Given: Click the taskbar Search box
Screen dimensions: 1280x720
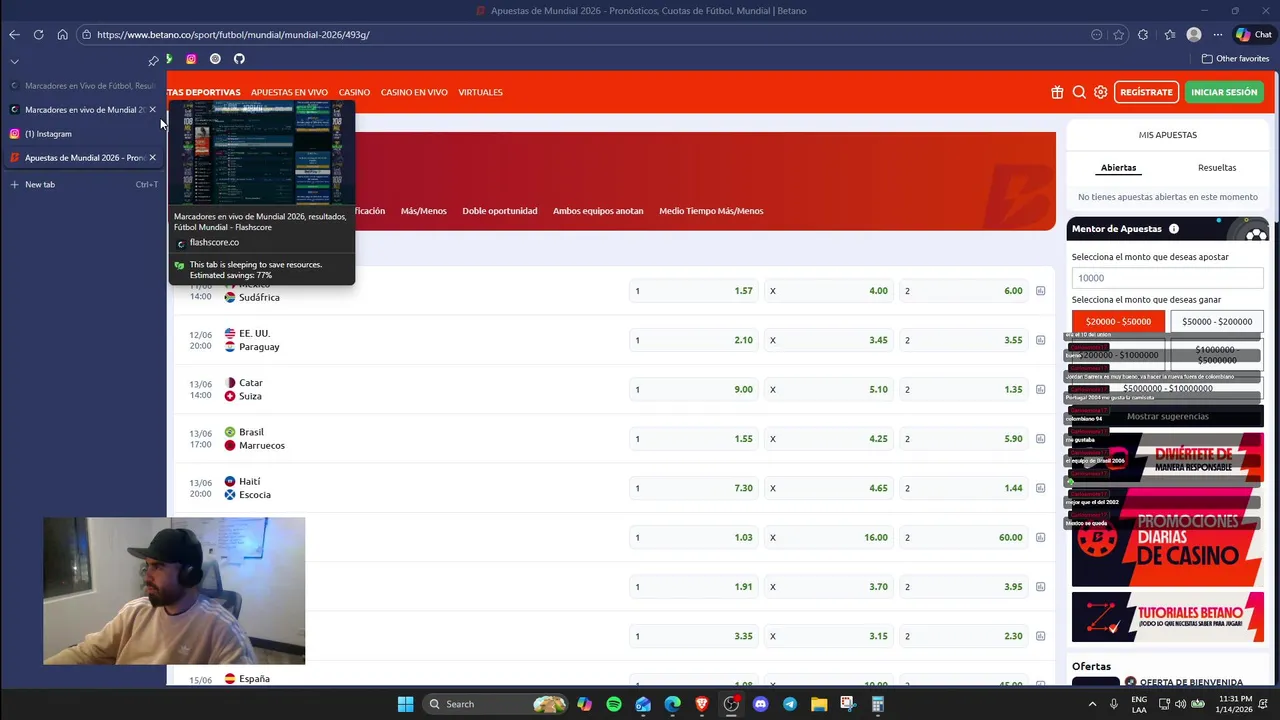Looking at the screenshot, I should point(494,704).
